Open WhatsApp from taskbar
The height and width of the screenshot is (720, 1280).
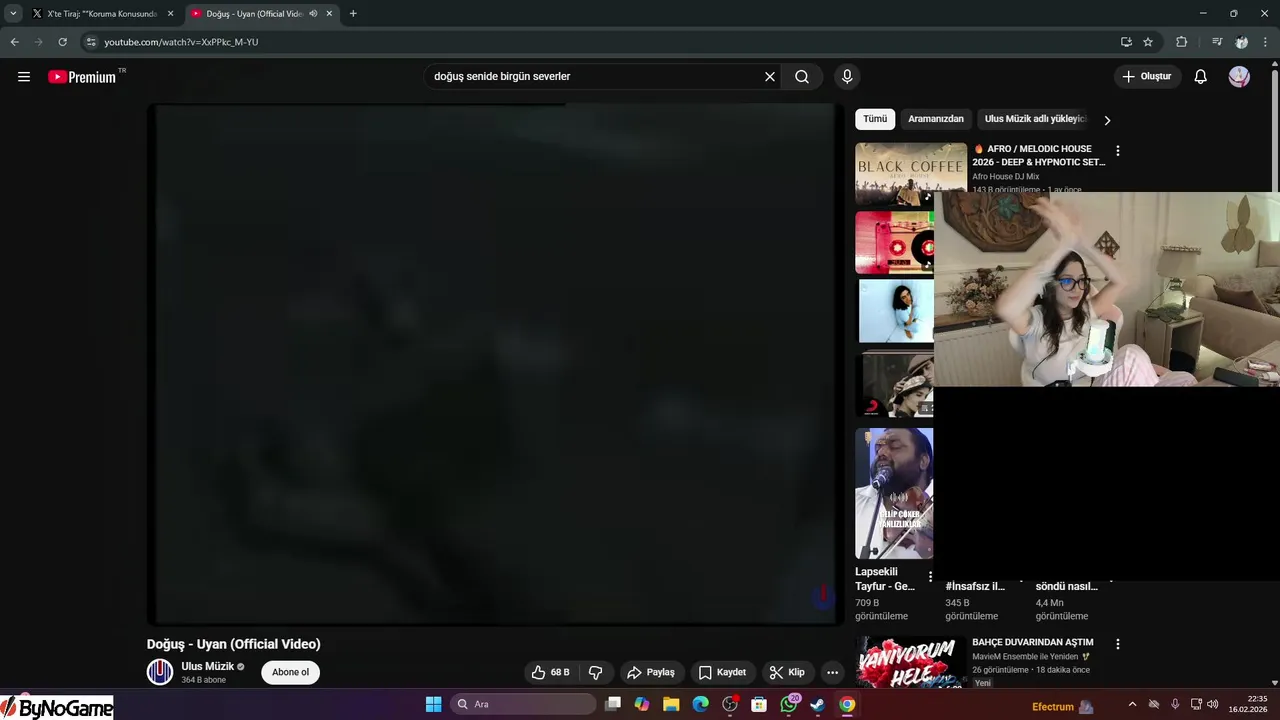click(789, 705)
